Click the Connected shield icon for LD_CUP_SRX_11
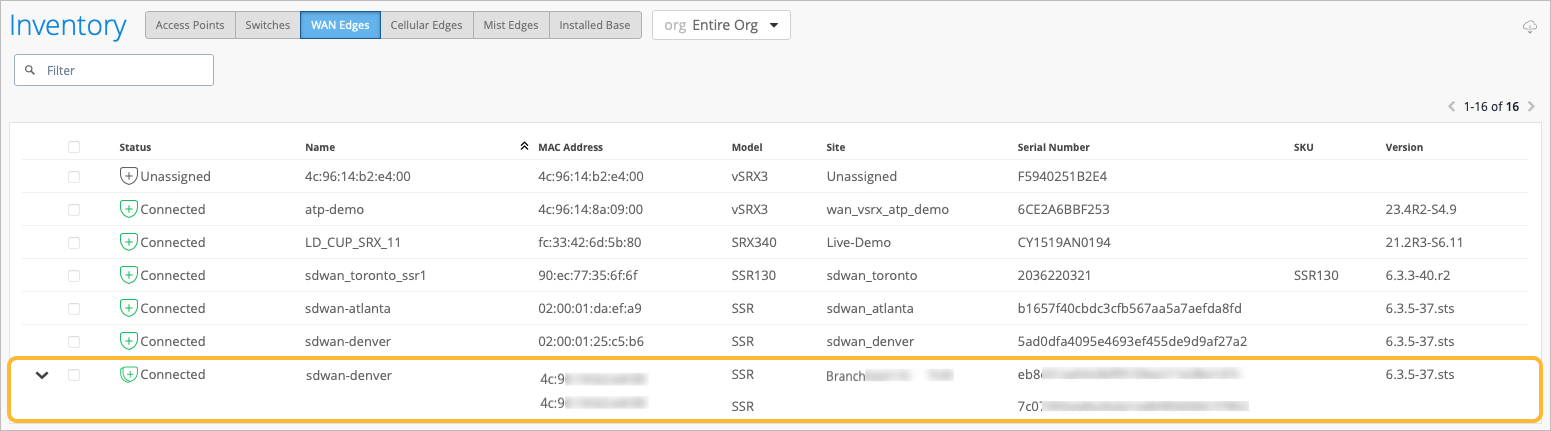The width and height of the screenshot is (1551, 431). [x=128, y=242]
